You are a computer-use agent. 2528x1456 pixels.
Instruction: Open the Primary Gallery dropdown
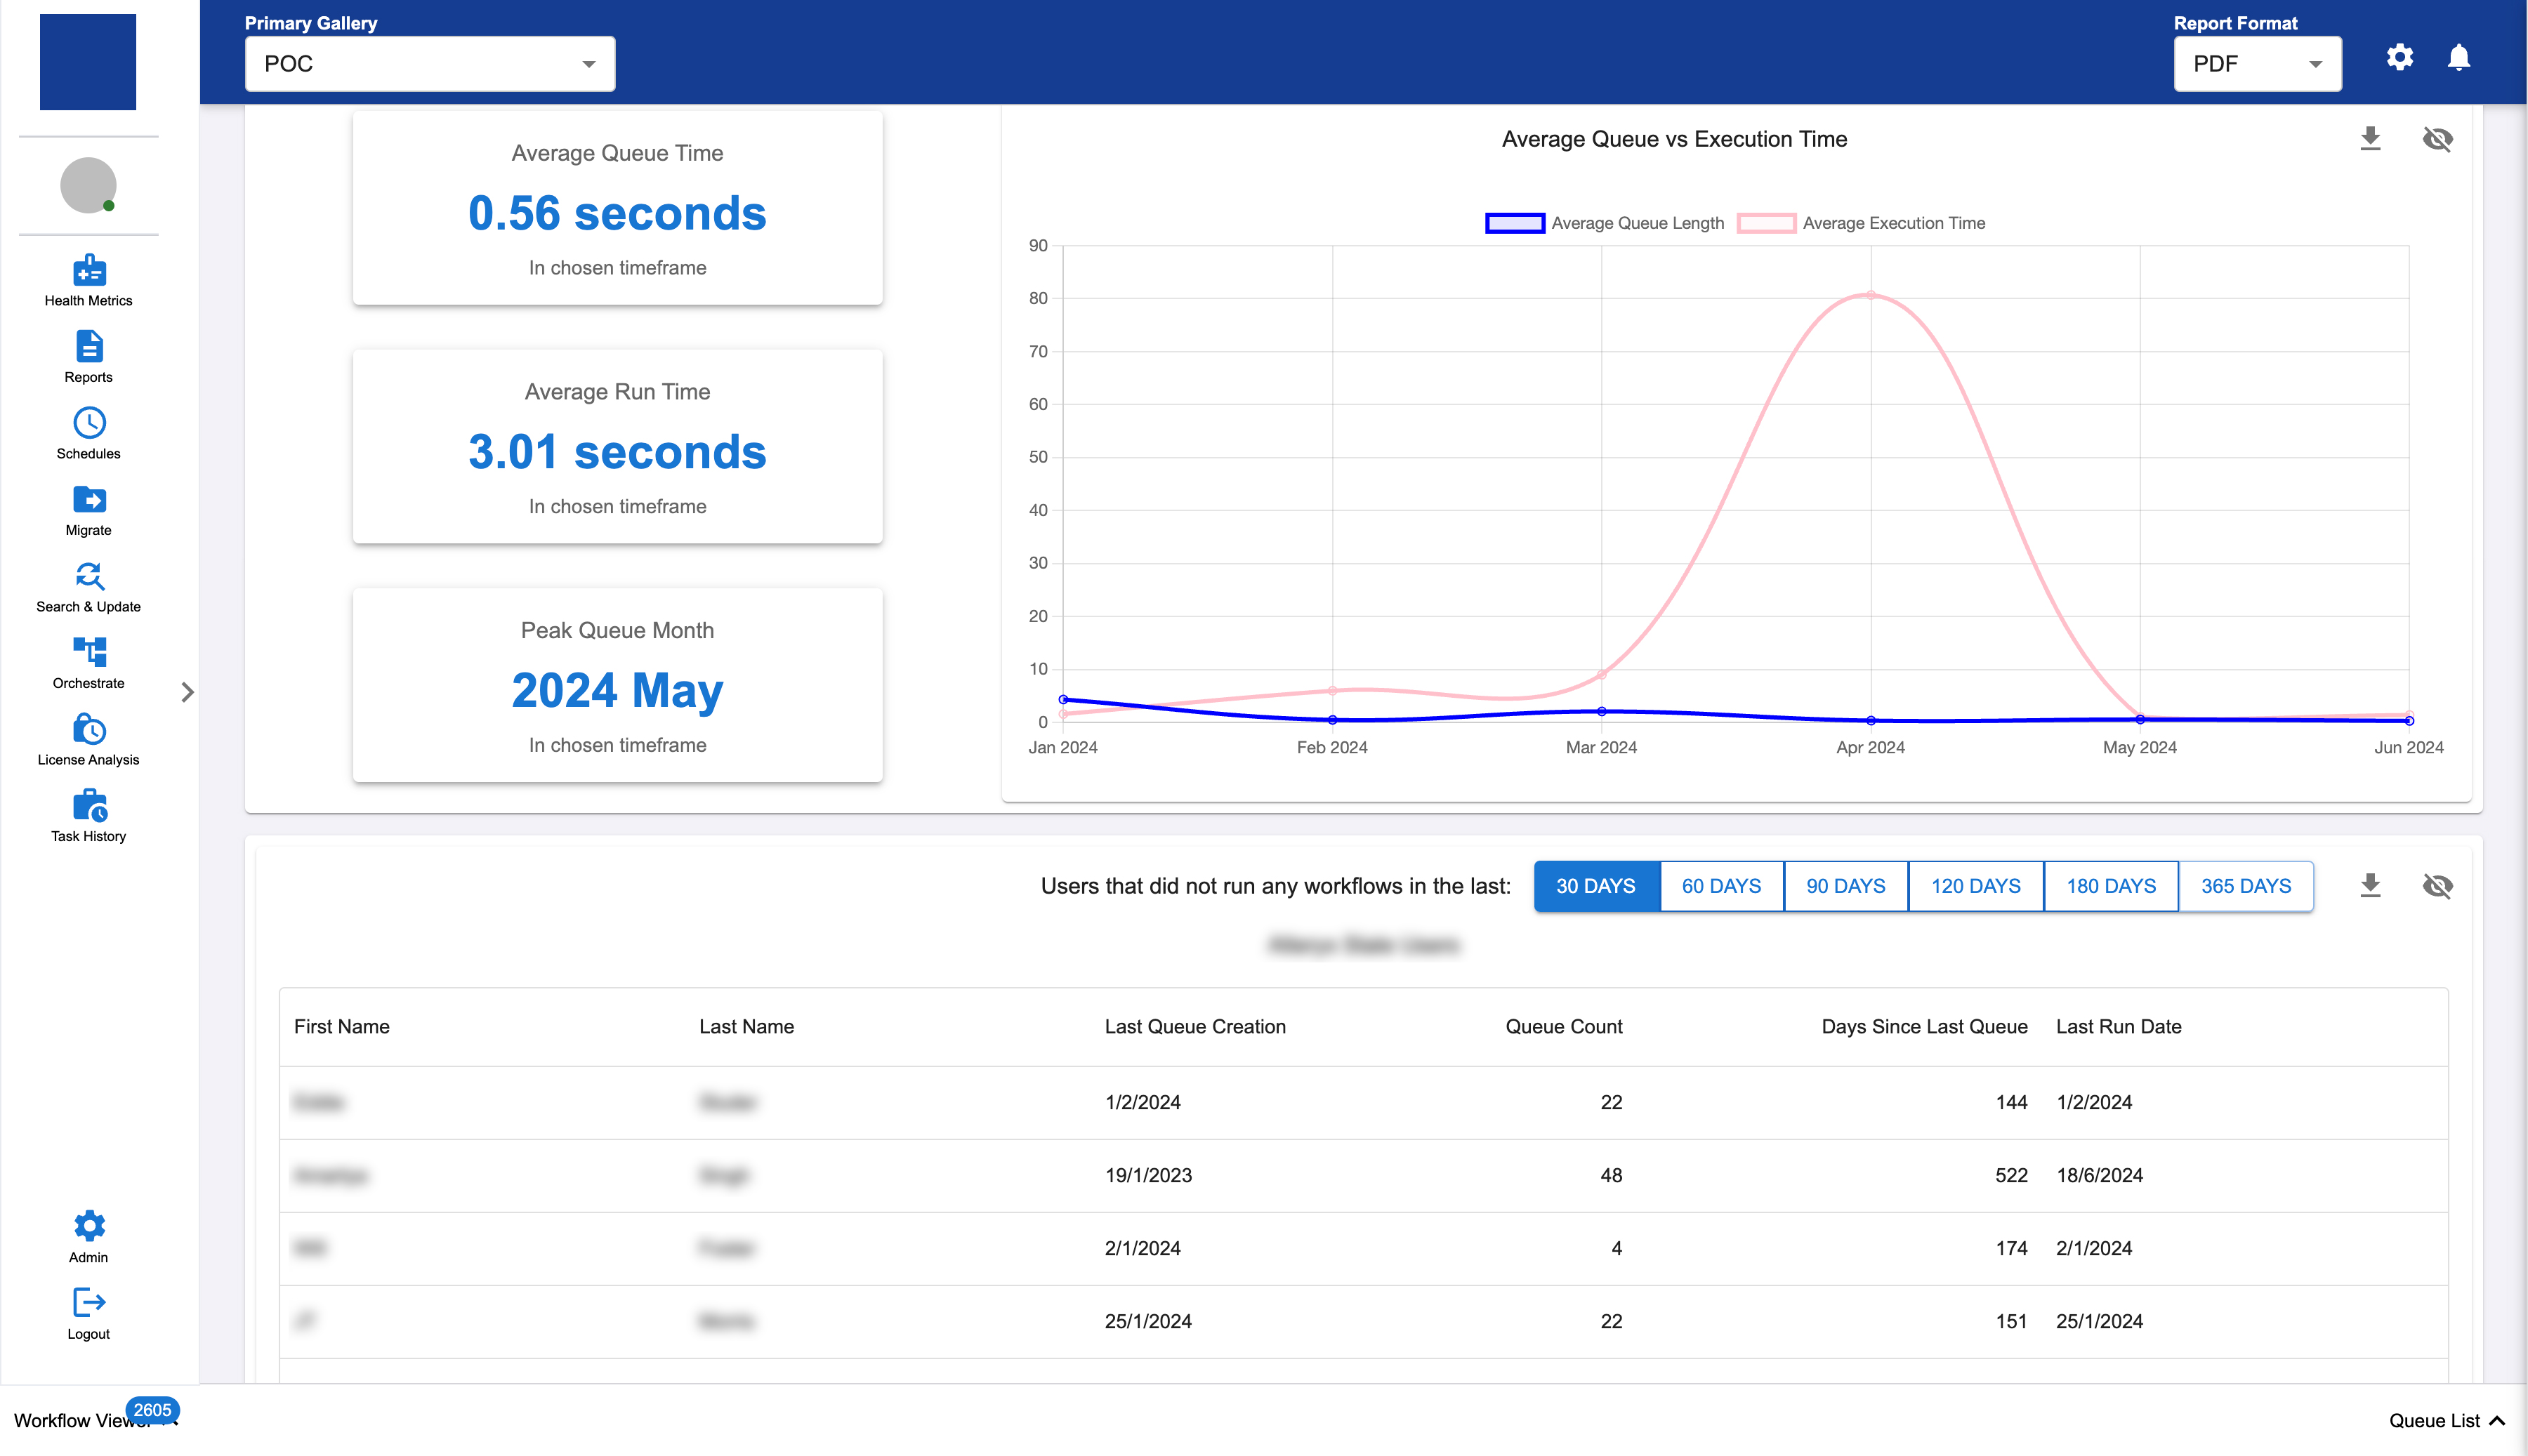[429, 64]
